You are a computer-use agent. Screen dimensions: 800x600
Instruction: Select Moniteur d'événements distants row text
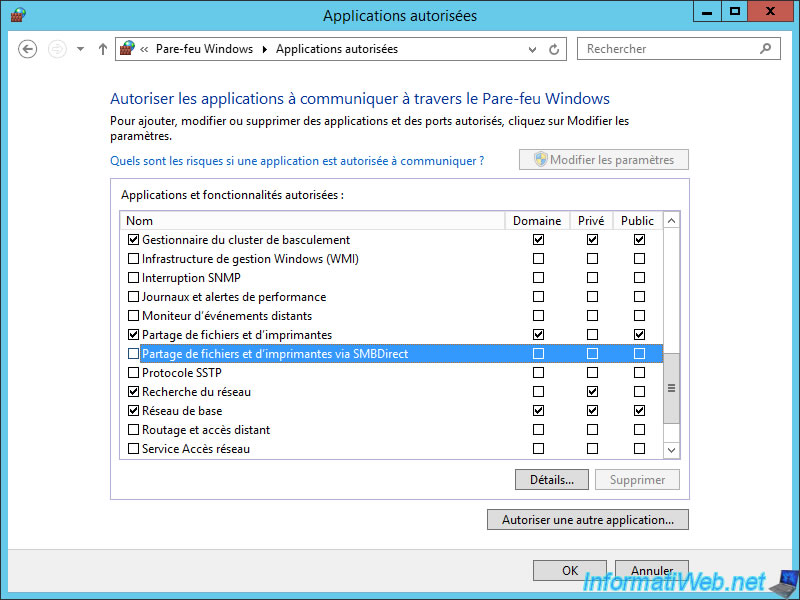coord(227,315)
